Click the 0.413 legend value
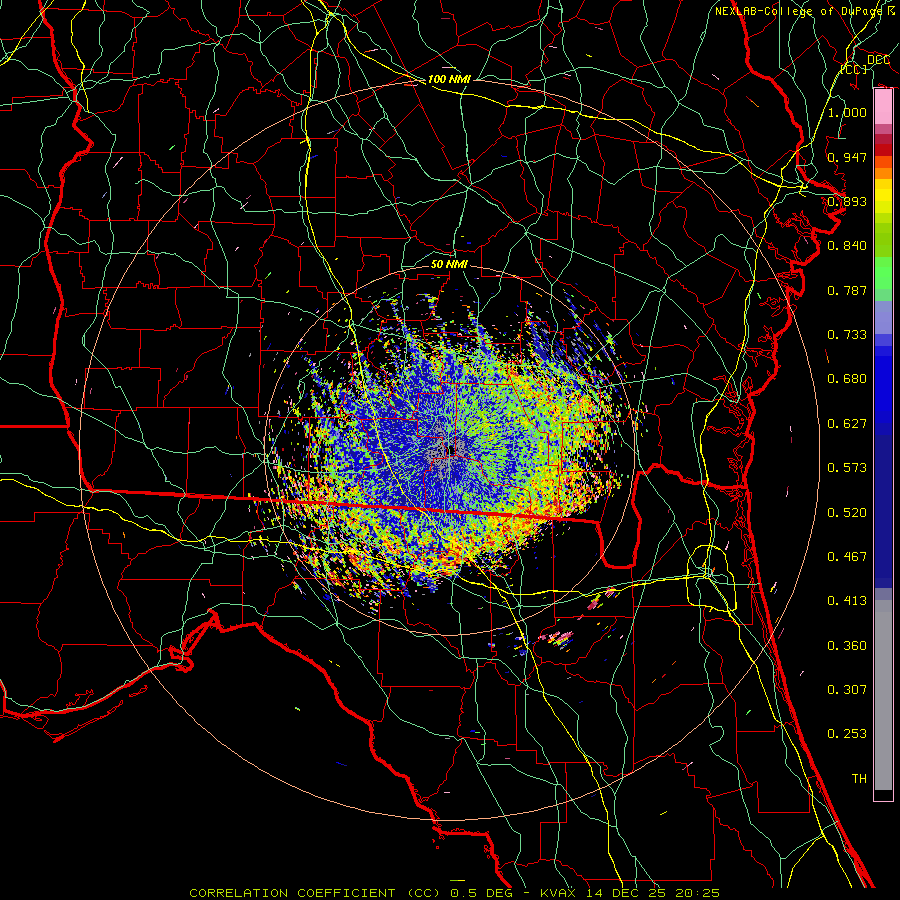The image size is (900, 900). (847, 600)
